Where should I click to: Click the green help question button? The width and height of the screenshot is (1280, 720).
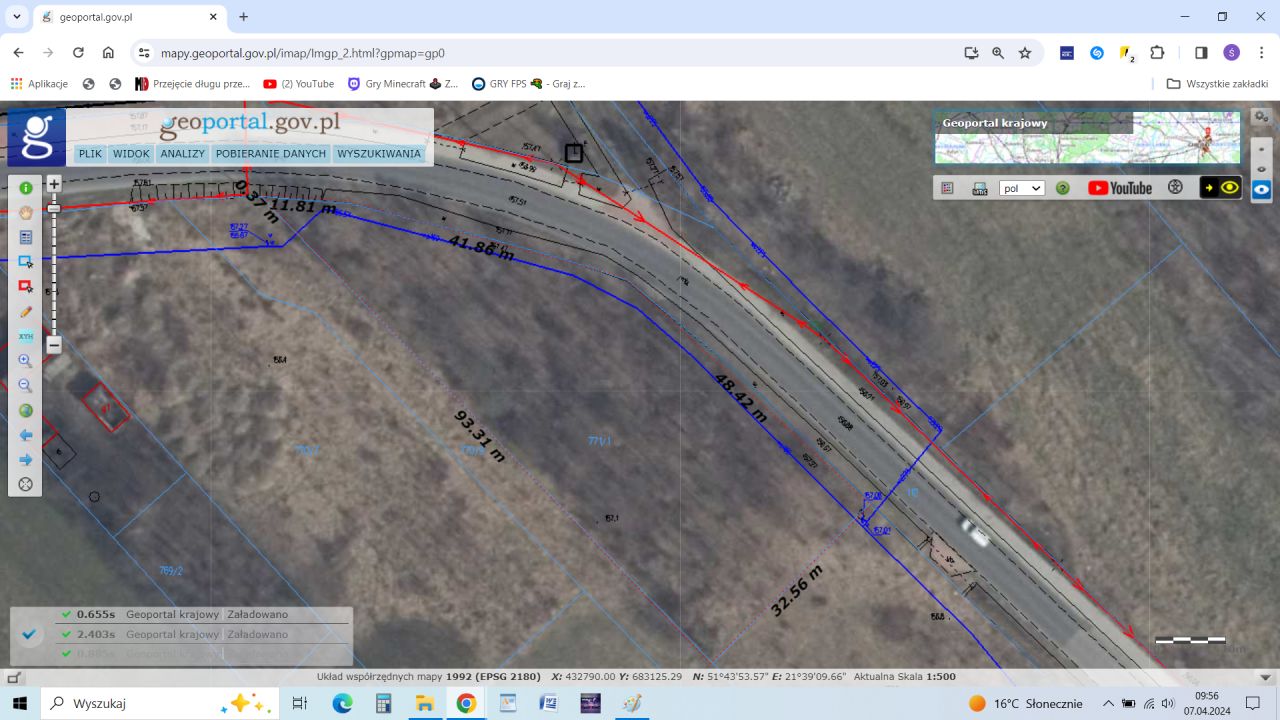pyautogui.click(x=1063, y=188)
